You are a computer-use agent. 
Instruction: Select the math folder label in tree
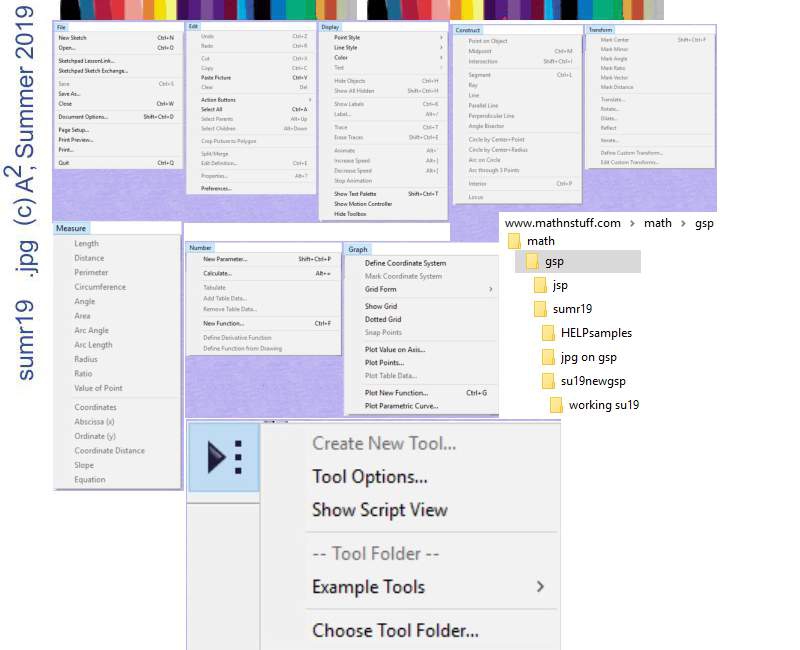click(541, 241)
